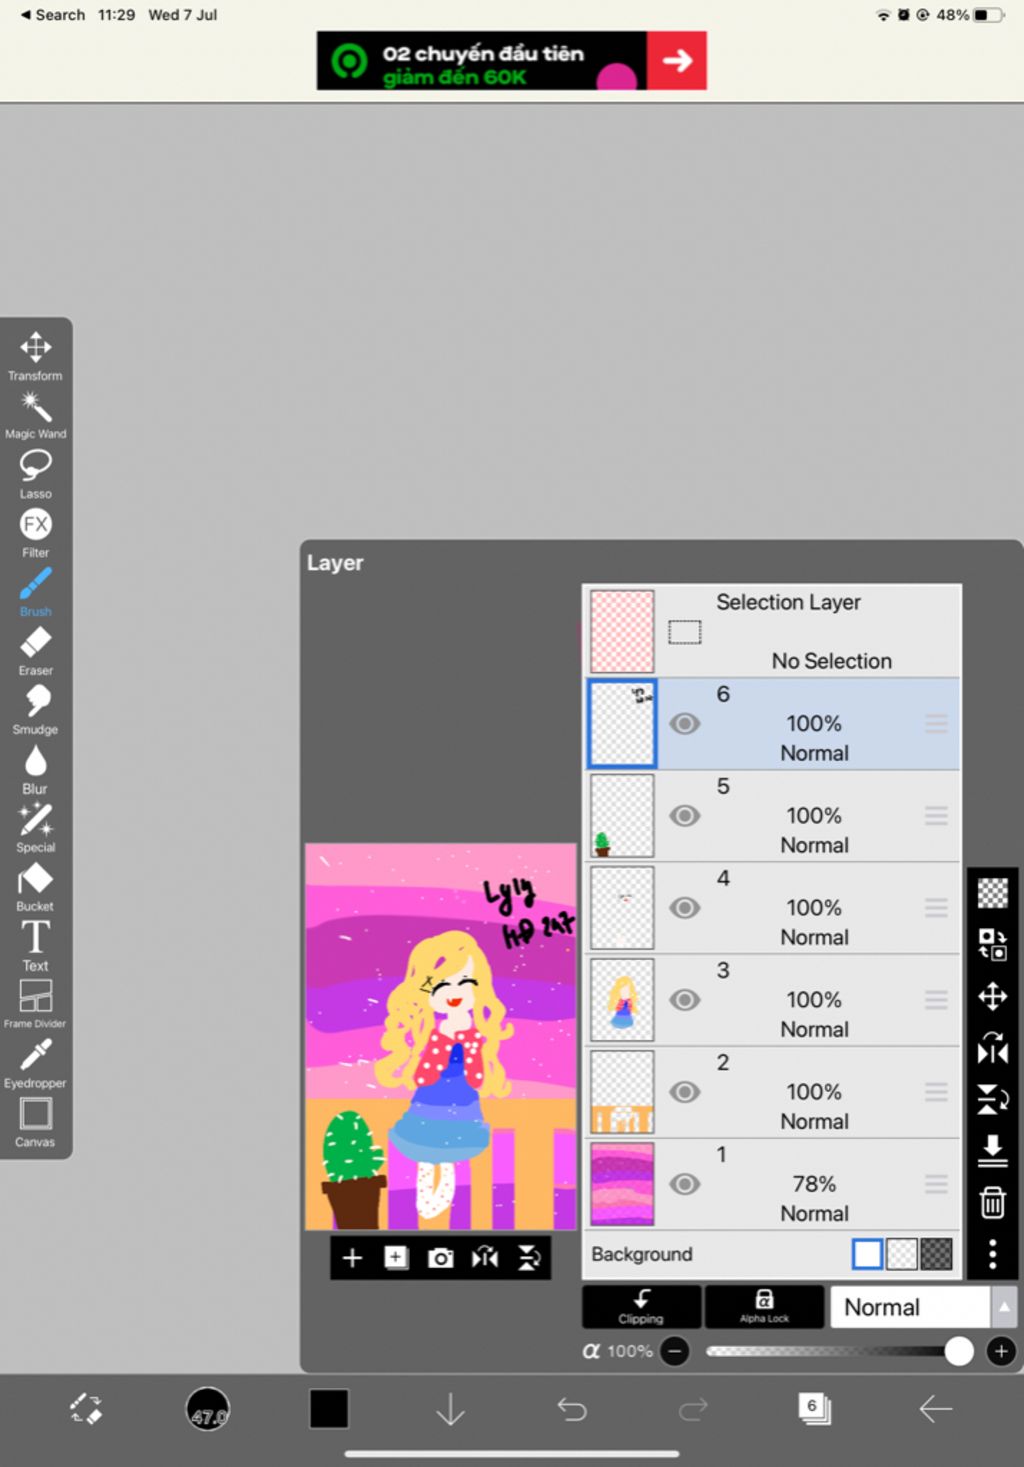Tap checkerboard icon at top of right strip
1024x1467 pixels.
pyautogui.click(x=992, y=892)
